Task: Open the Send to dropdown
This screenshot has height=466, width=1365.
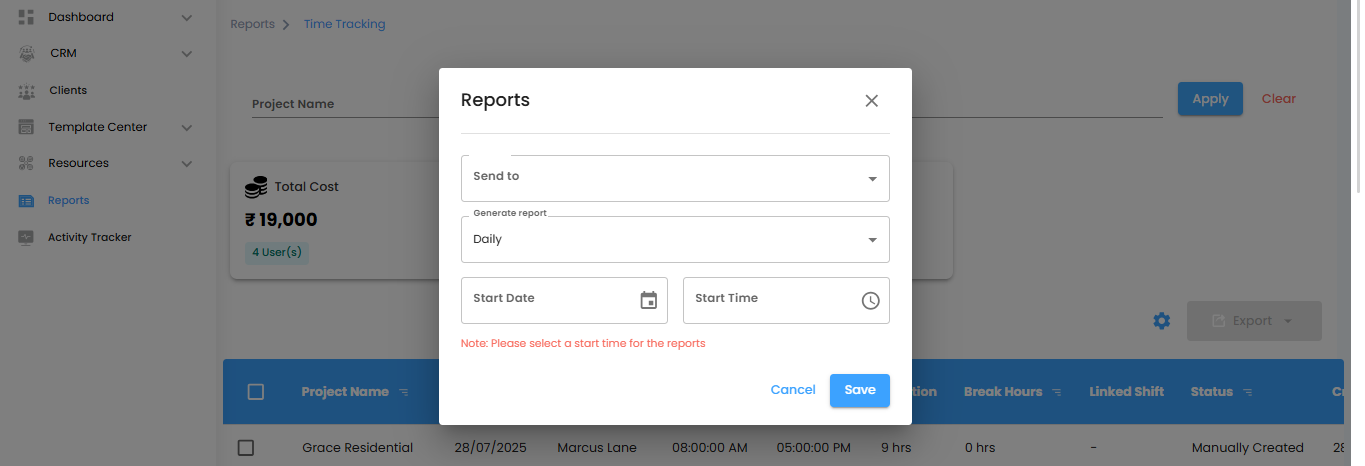Action: coord(675,178)
